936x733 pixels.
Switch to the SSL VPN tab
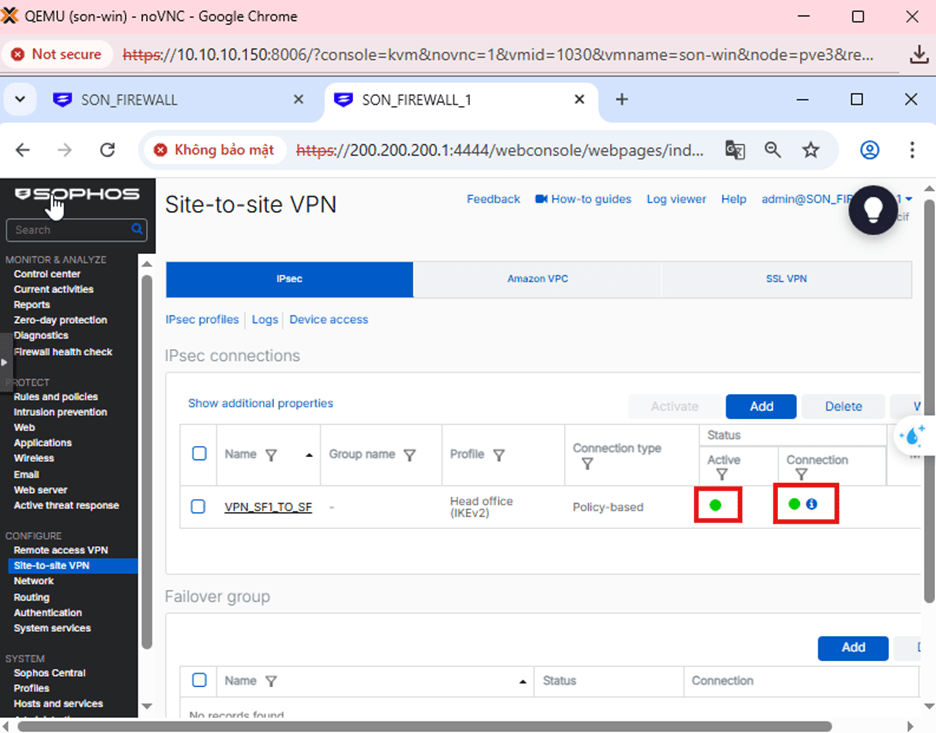(786, 279)
